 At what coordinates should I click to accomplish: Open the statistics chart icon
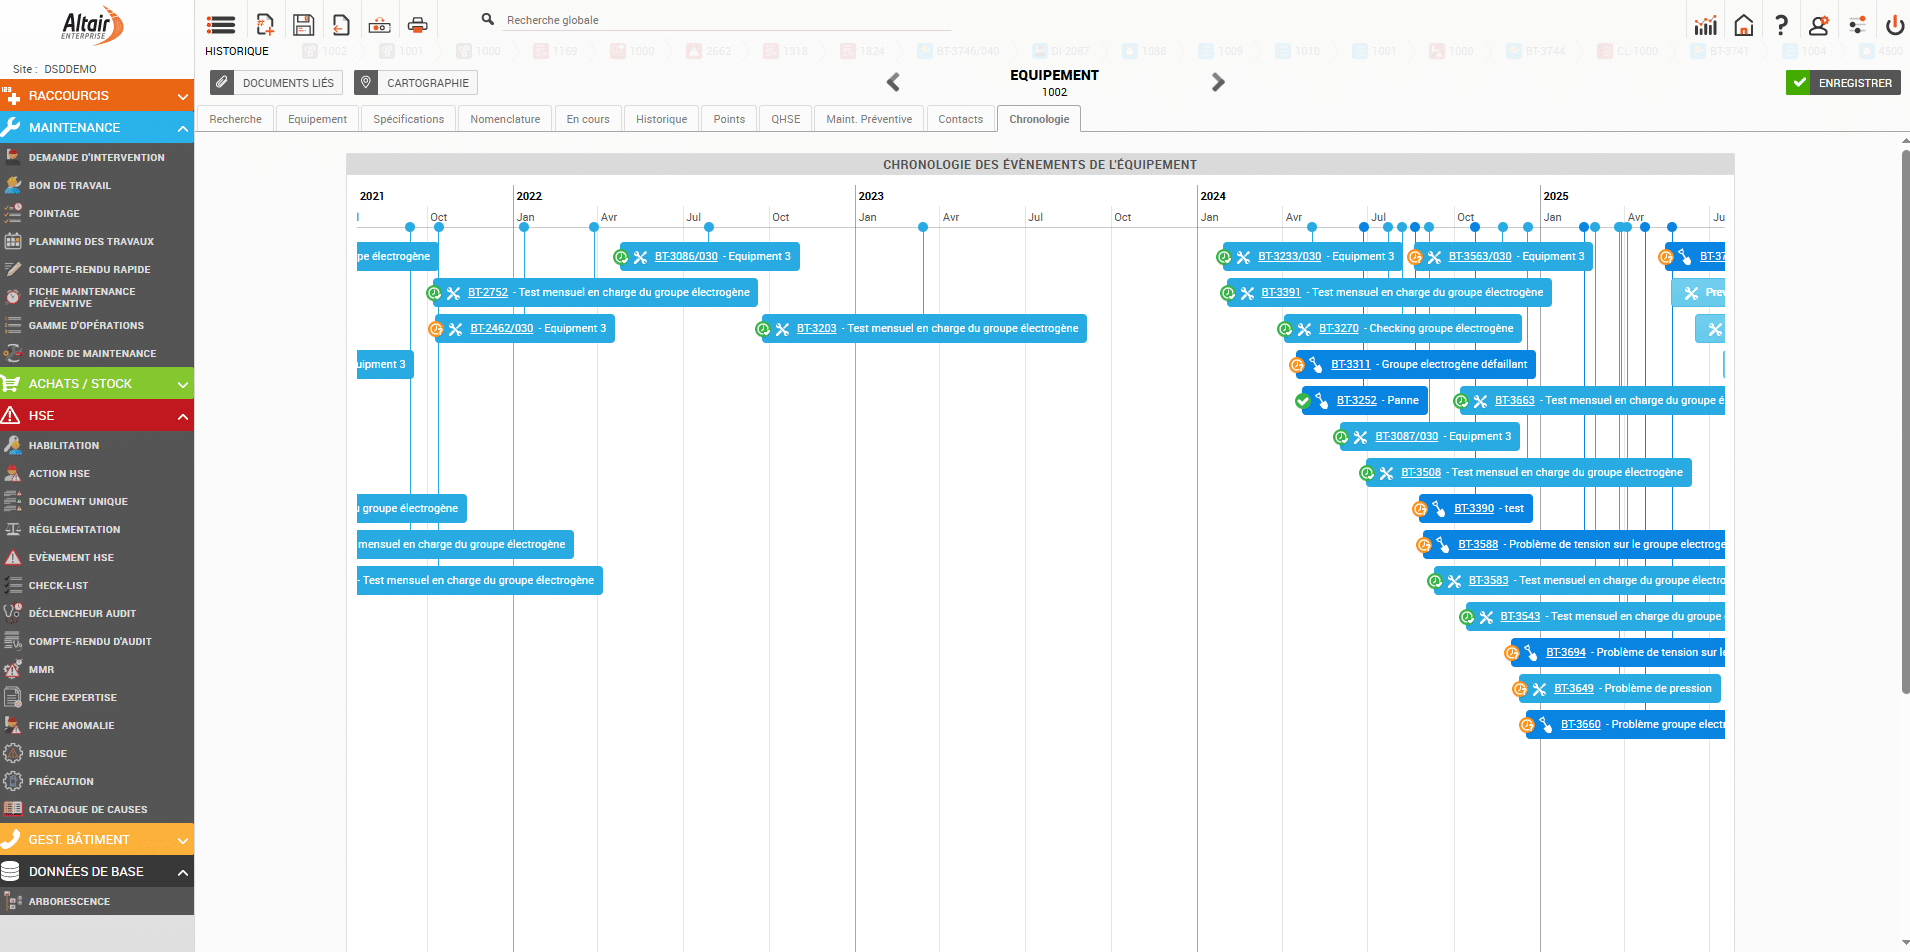pos(1705,25)
